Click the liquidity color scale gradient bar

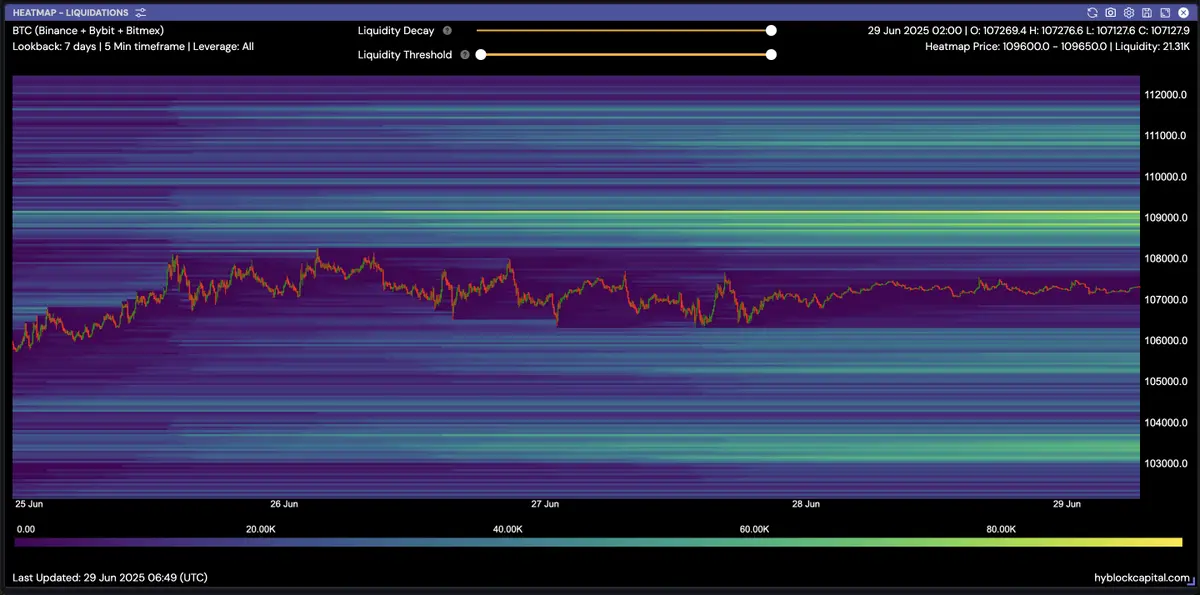[x=598, y=542]
